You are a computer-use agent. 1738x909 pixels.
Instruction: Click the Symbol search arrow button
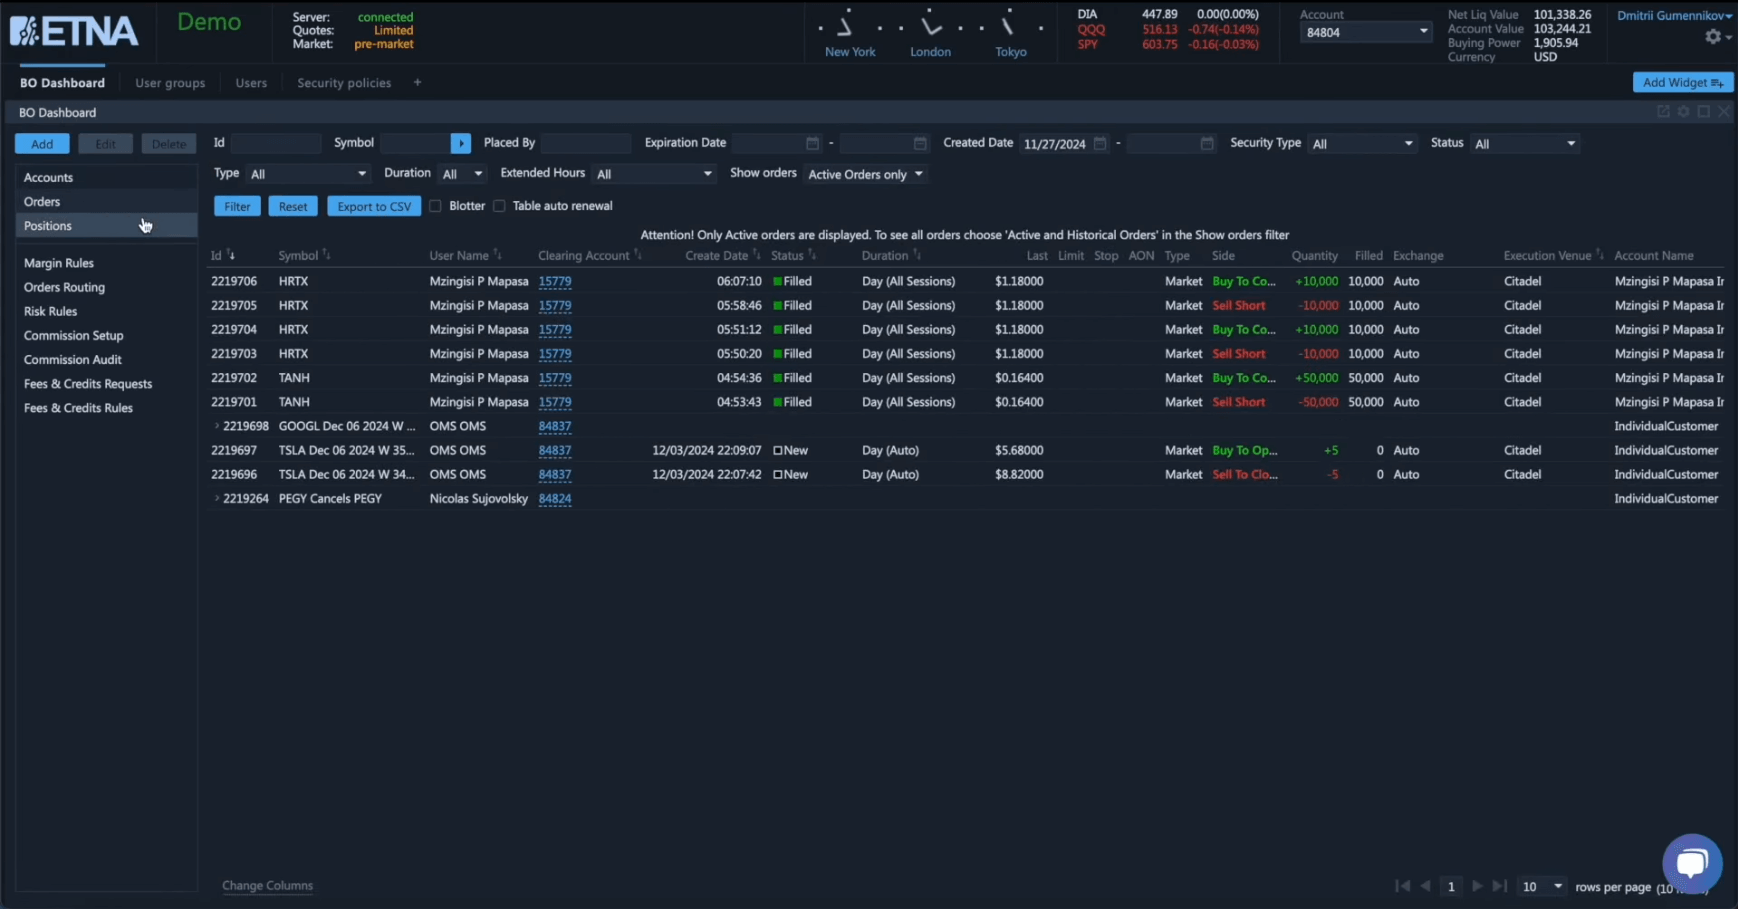pos(460,144)
